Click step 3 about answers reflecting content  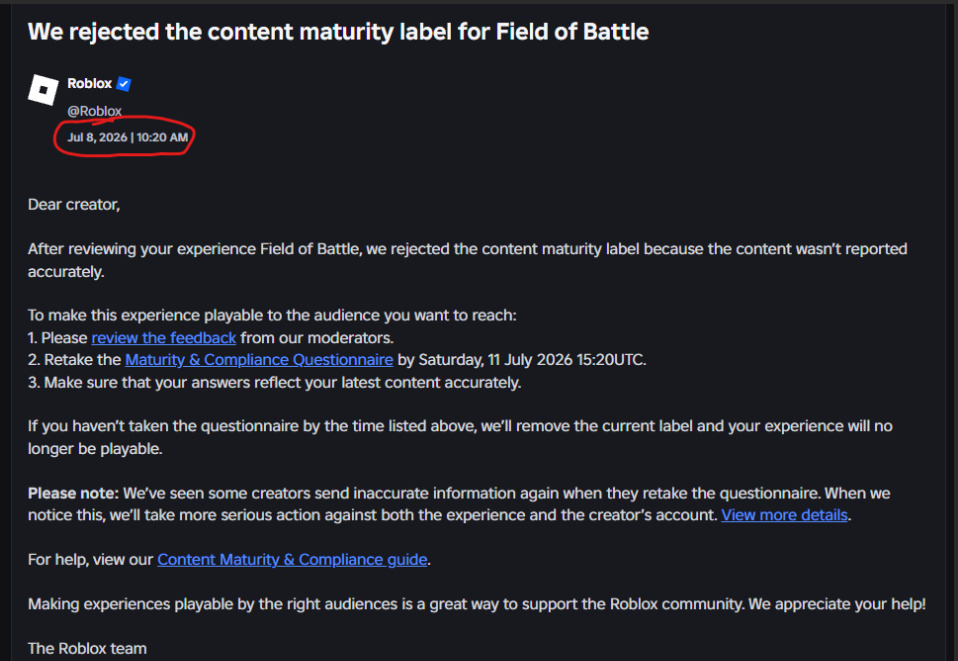274,383
